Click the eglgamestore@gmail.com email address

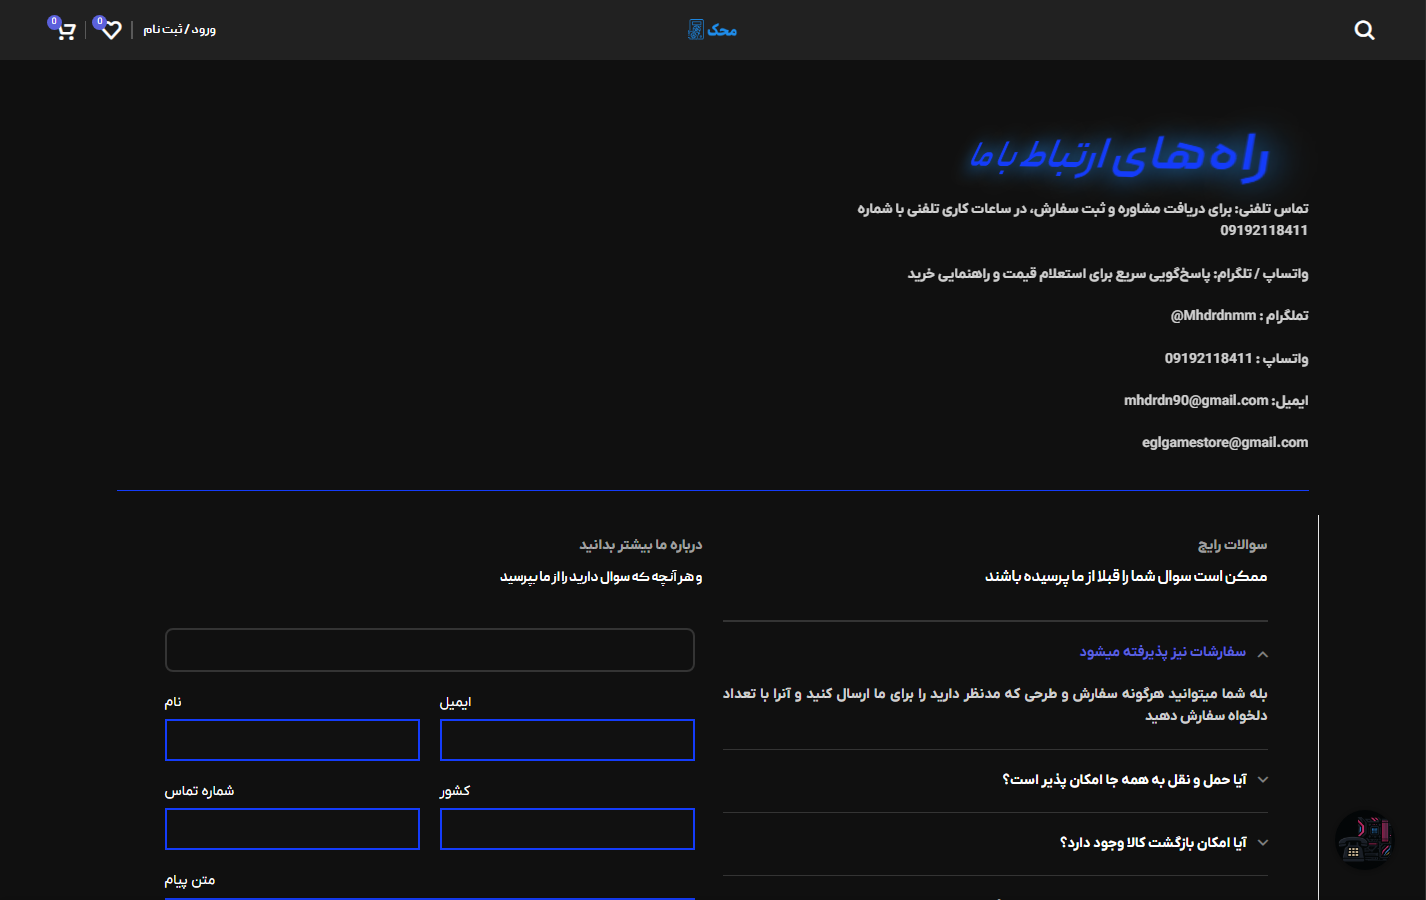coord(1224,443)
